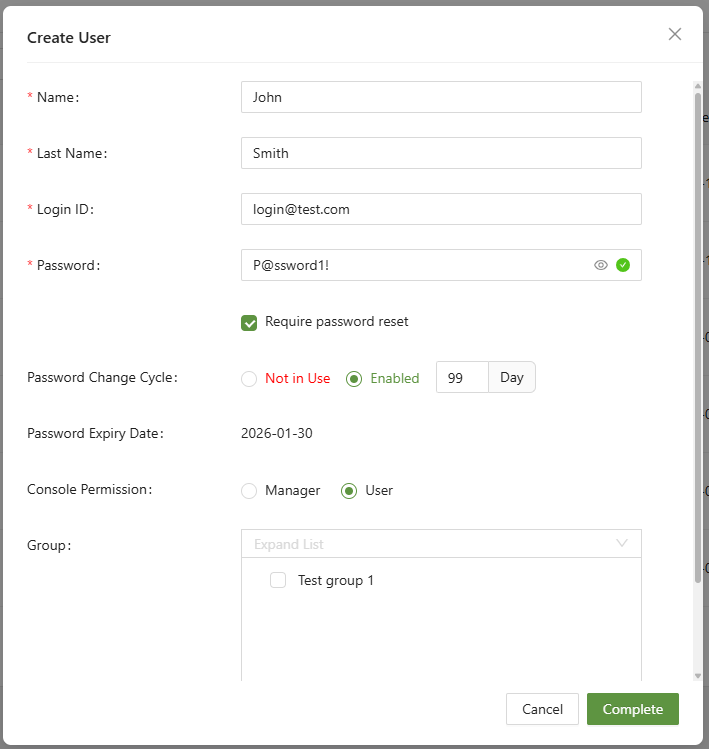The height and width of the screenshot is (749, 709).
Task: Focus the Name field containing John
Action: point(440,97)
